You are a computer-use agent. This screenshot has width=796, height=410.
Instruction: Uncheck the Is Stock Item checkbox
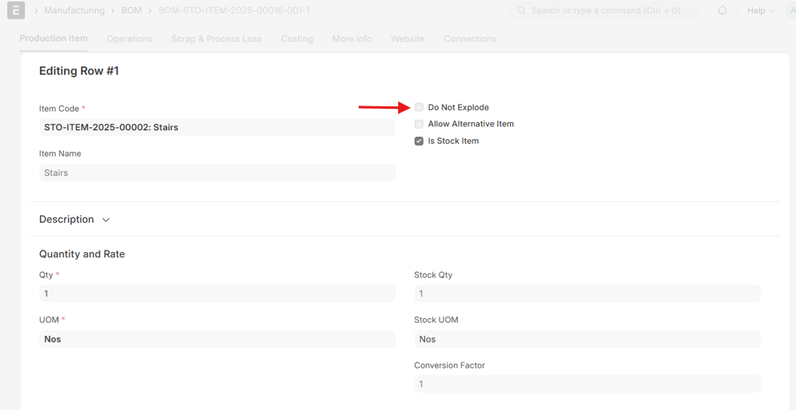pos(419,141)
